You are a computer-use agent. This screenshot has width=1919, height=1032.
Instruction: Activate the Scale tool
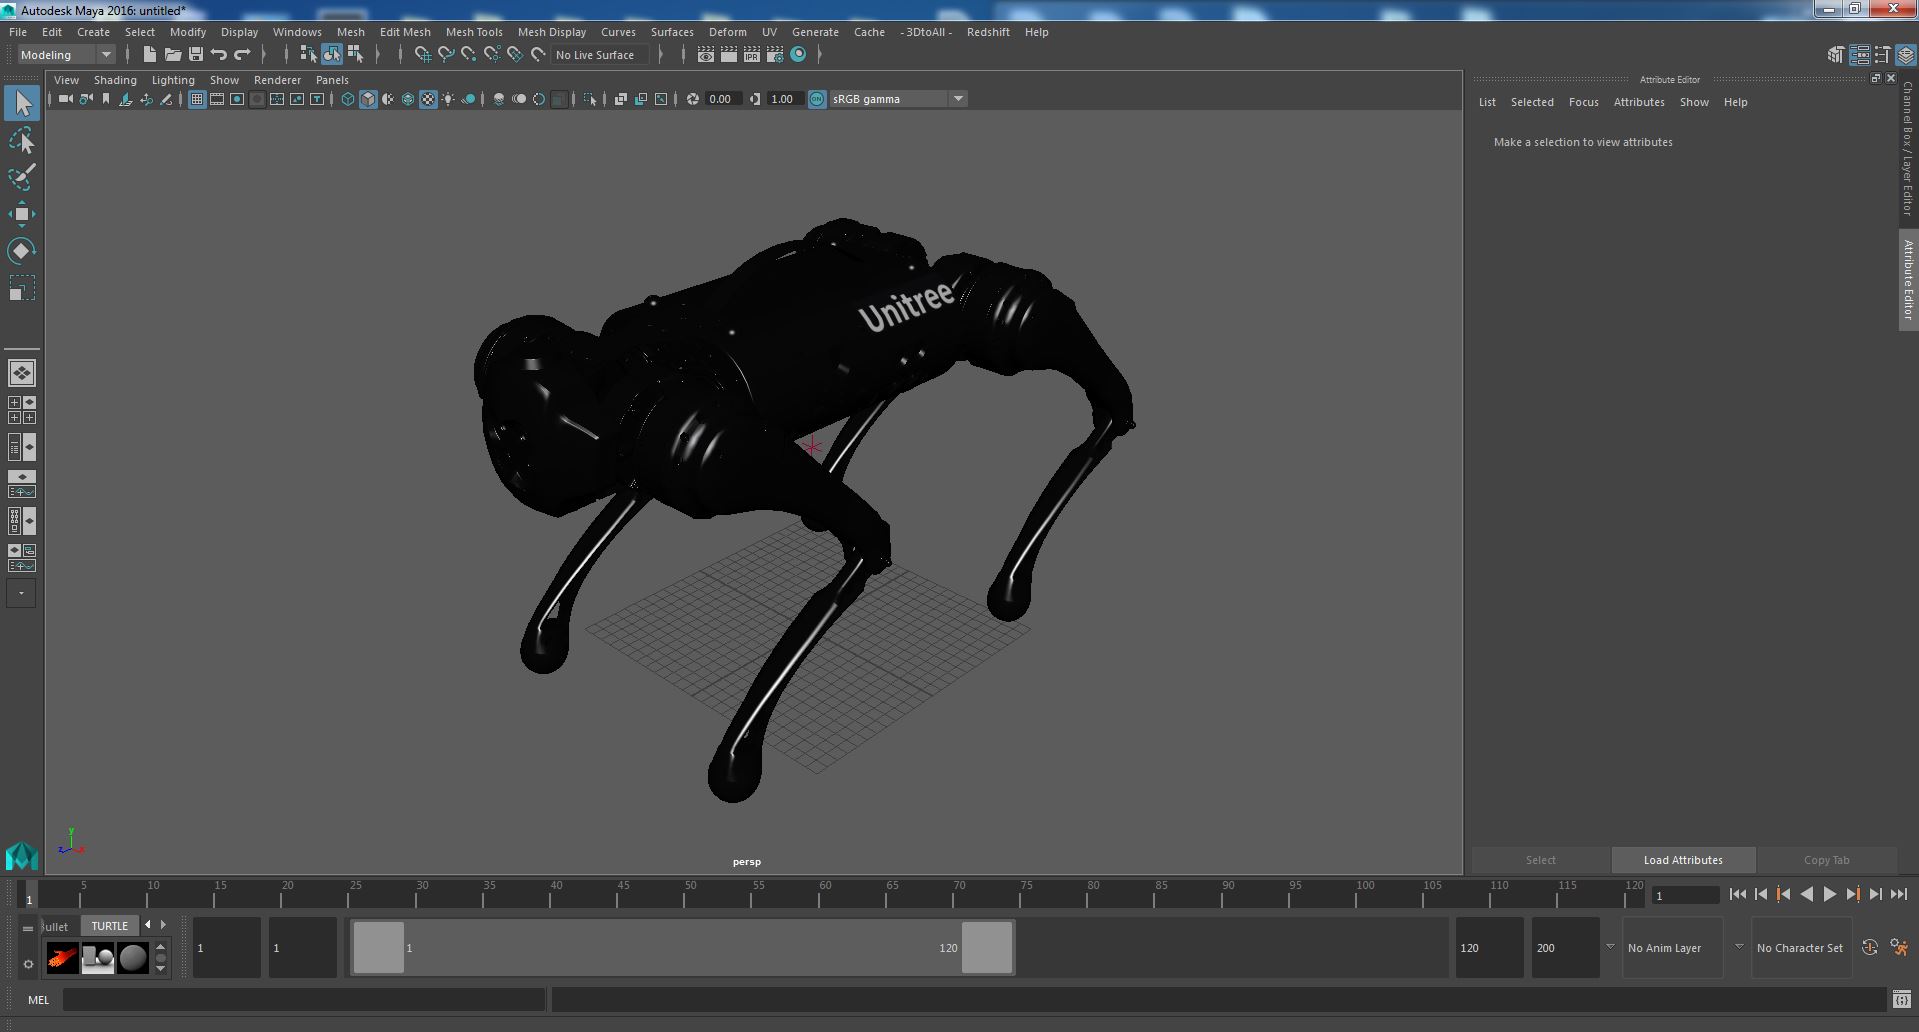[22, 288]
